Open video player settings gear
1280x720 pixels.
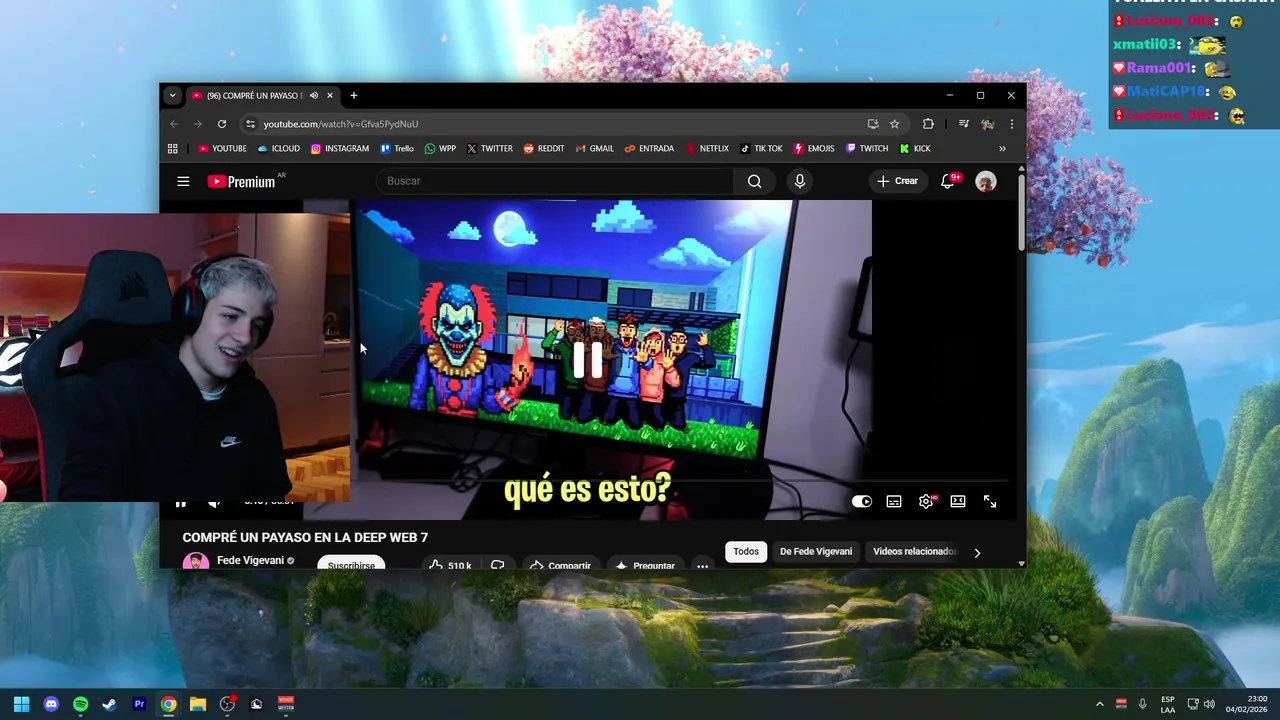tap(926, 502)
